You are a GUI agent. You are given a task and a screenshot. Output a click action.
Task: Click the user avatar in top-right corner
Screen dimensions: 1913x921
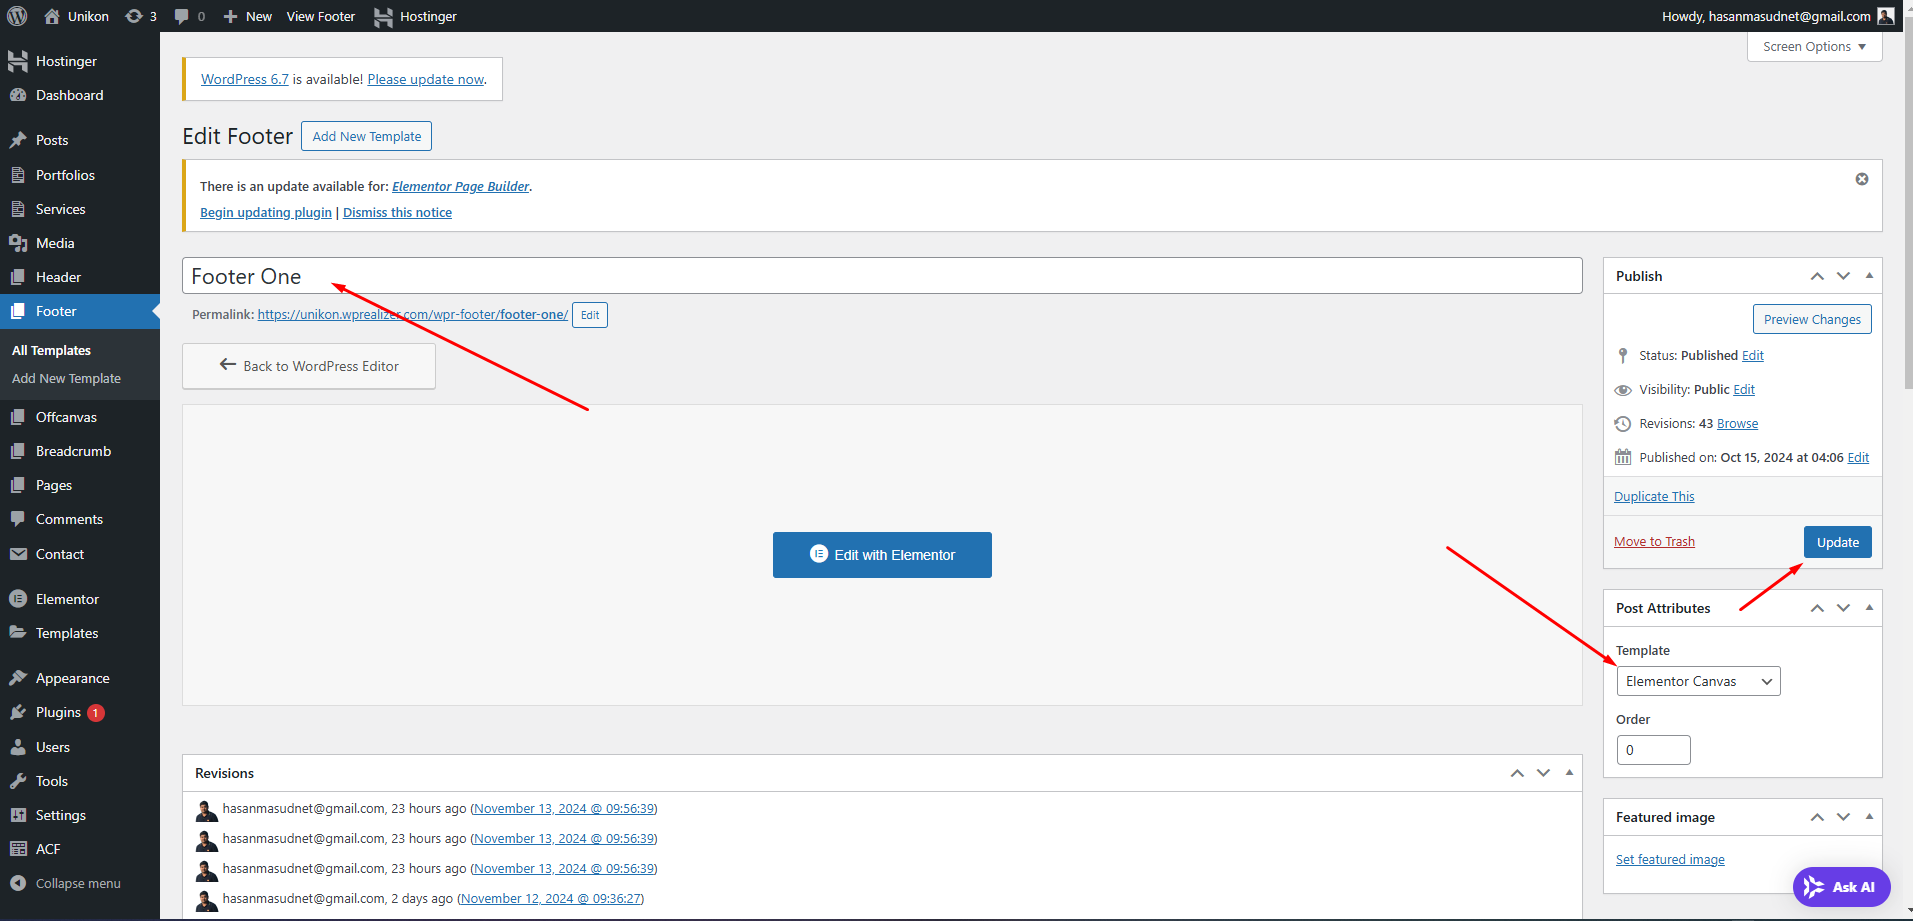(x=1886, y=16)
